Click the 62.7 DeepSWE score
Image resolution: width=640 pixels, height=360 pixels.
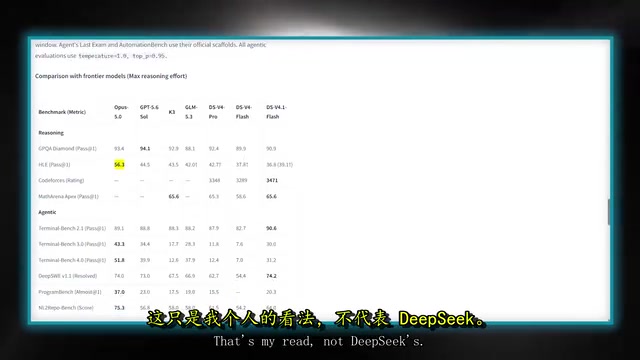pos(213,276)
